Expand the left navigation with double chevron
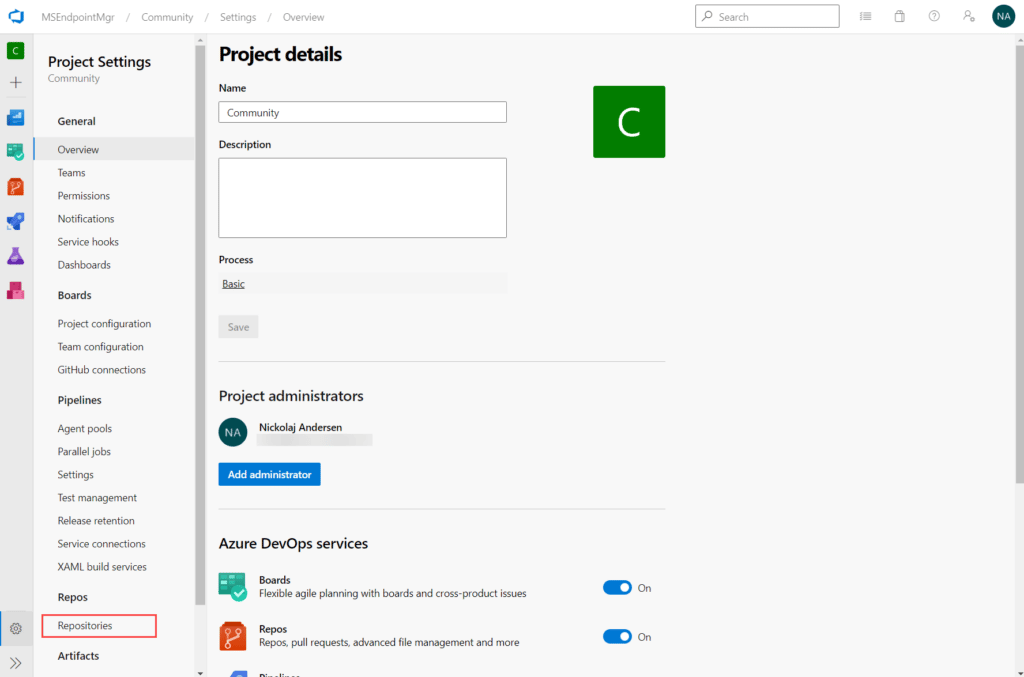 point(16,663)
